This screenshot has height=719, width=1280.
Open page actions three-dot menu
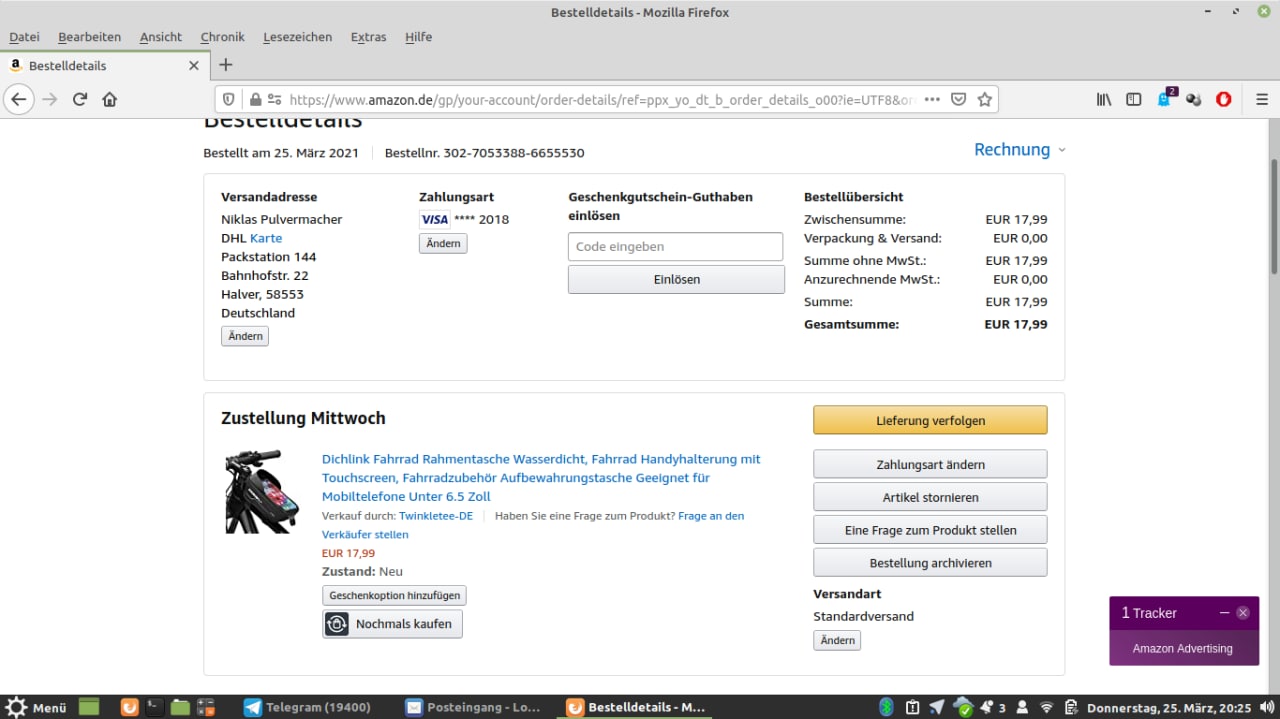[931, 100]
